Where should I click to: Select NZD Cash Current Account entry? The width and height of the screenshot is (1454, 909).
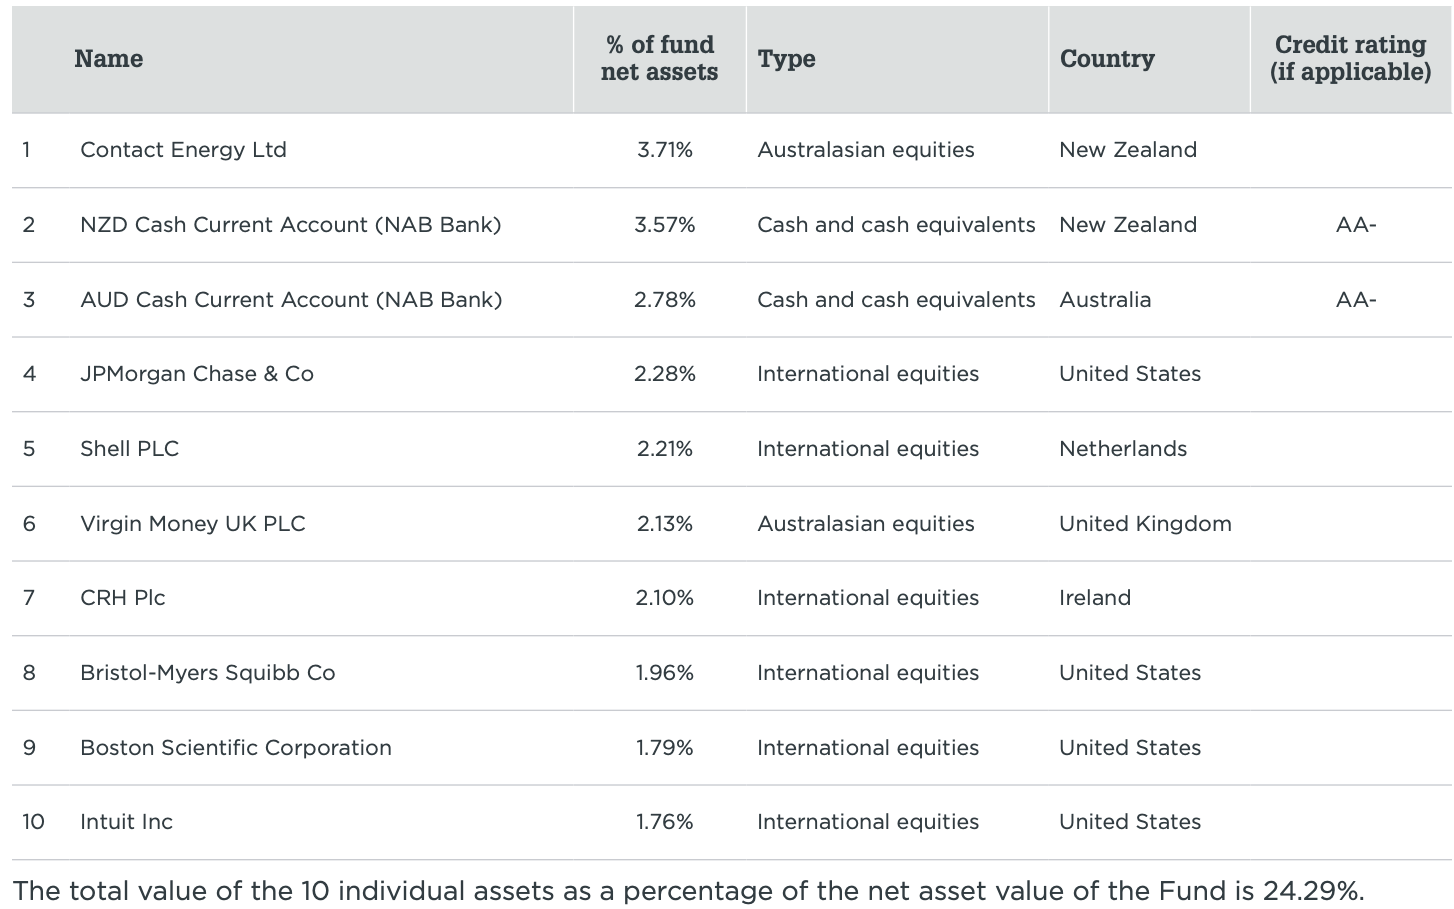(290, 225)
